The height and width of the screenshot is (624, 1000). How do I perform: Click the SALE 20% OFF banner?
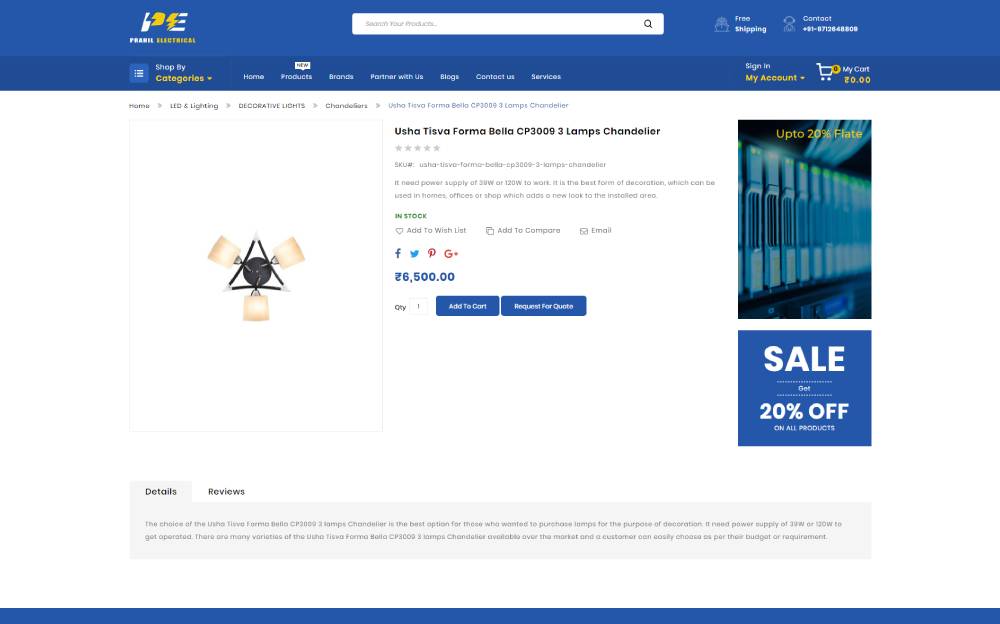[805, 388]
